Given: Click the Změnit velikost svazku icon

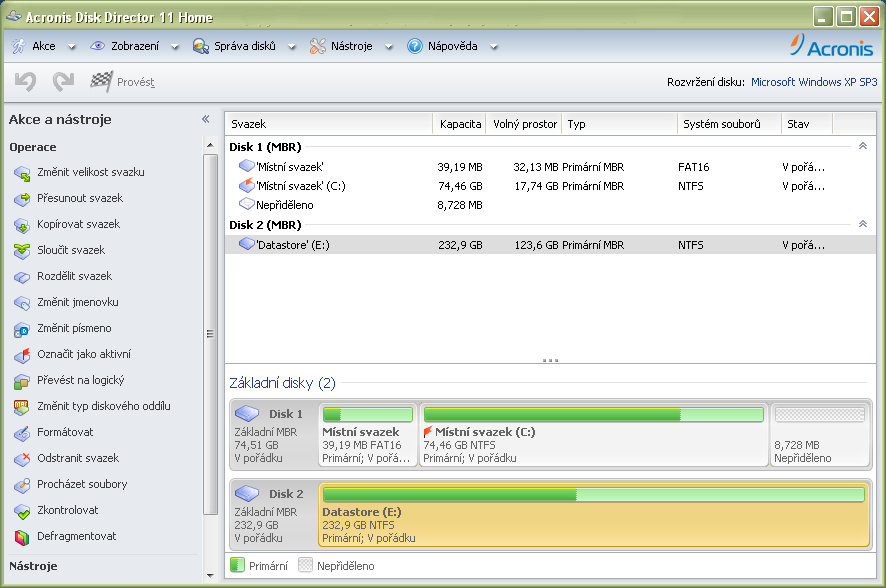Looking at the screenshot, I should (22, 173).
